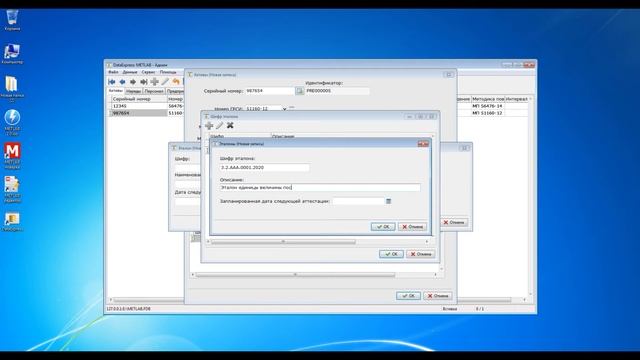The image size is (640, 360).
Task: Open the Данные menu
Action: [130, 72]
